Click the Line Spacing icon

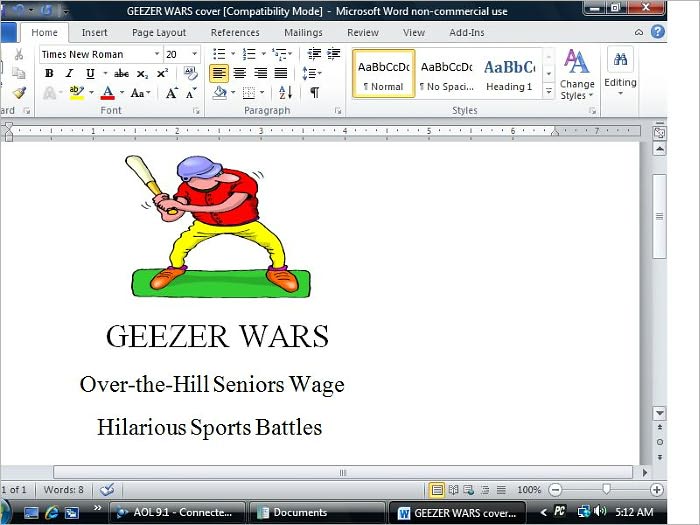tap(309, 73)
